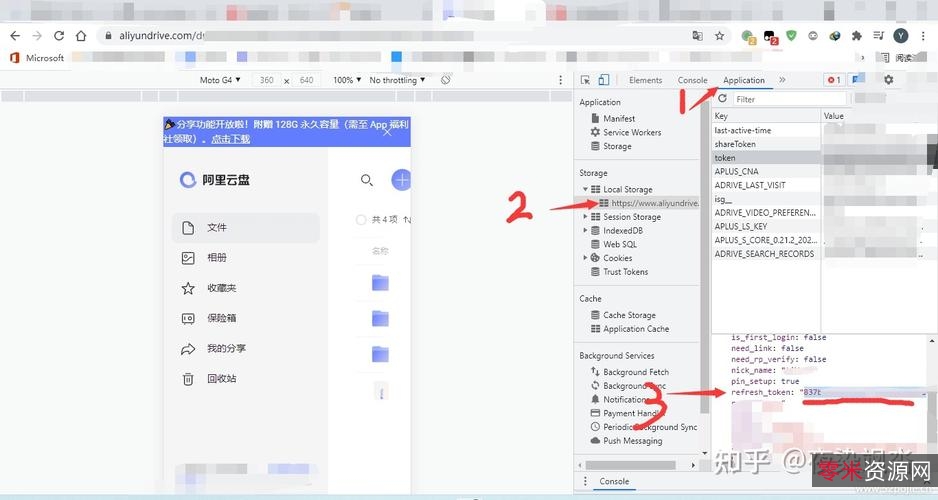
Task: Bookmark this page with the star
Action: tap(720, 36)
